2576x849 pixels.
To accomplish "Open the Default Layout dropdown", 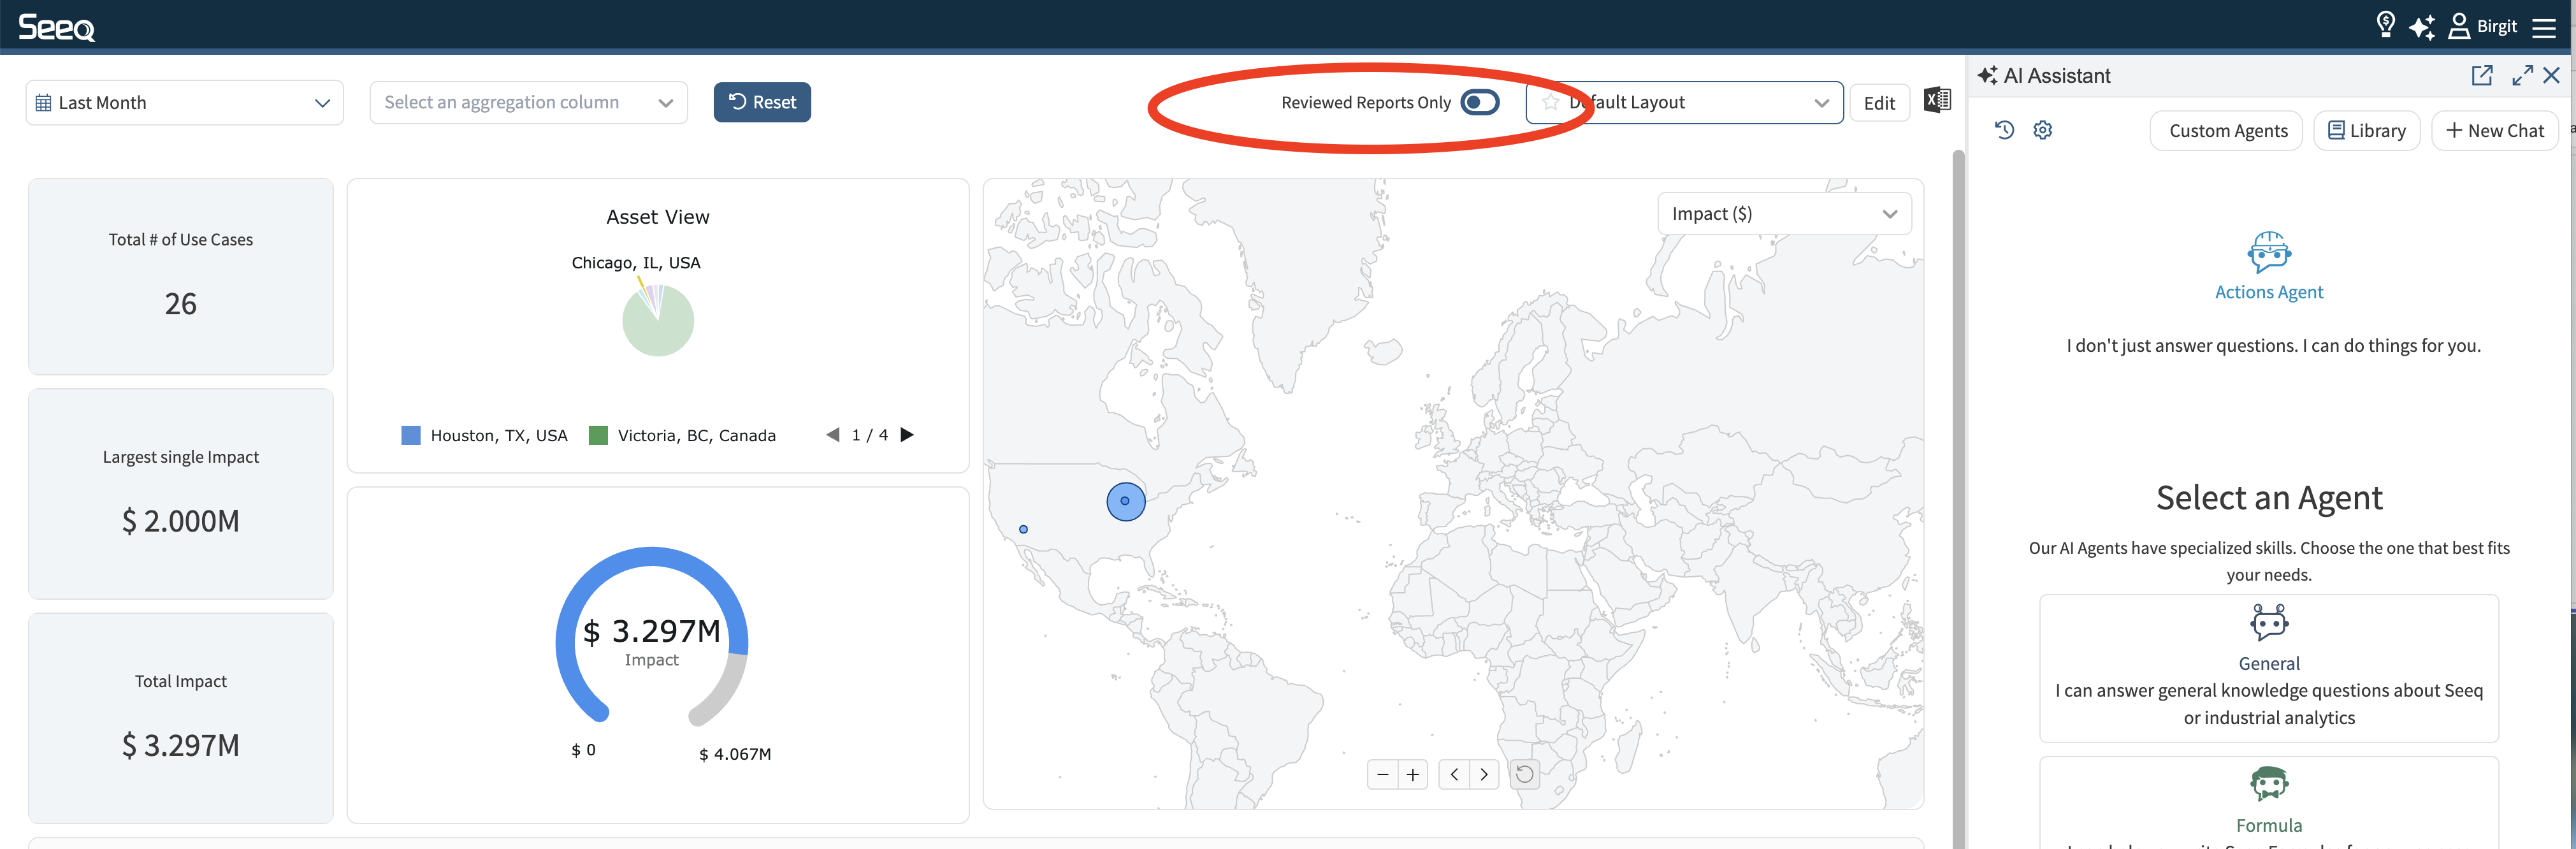I will click(x=1684, y=103).
